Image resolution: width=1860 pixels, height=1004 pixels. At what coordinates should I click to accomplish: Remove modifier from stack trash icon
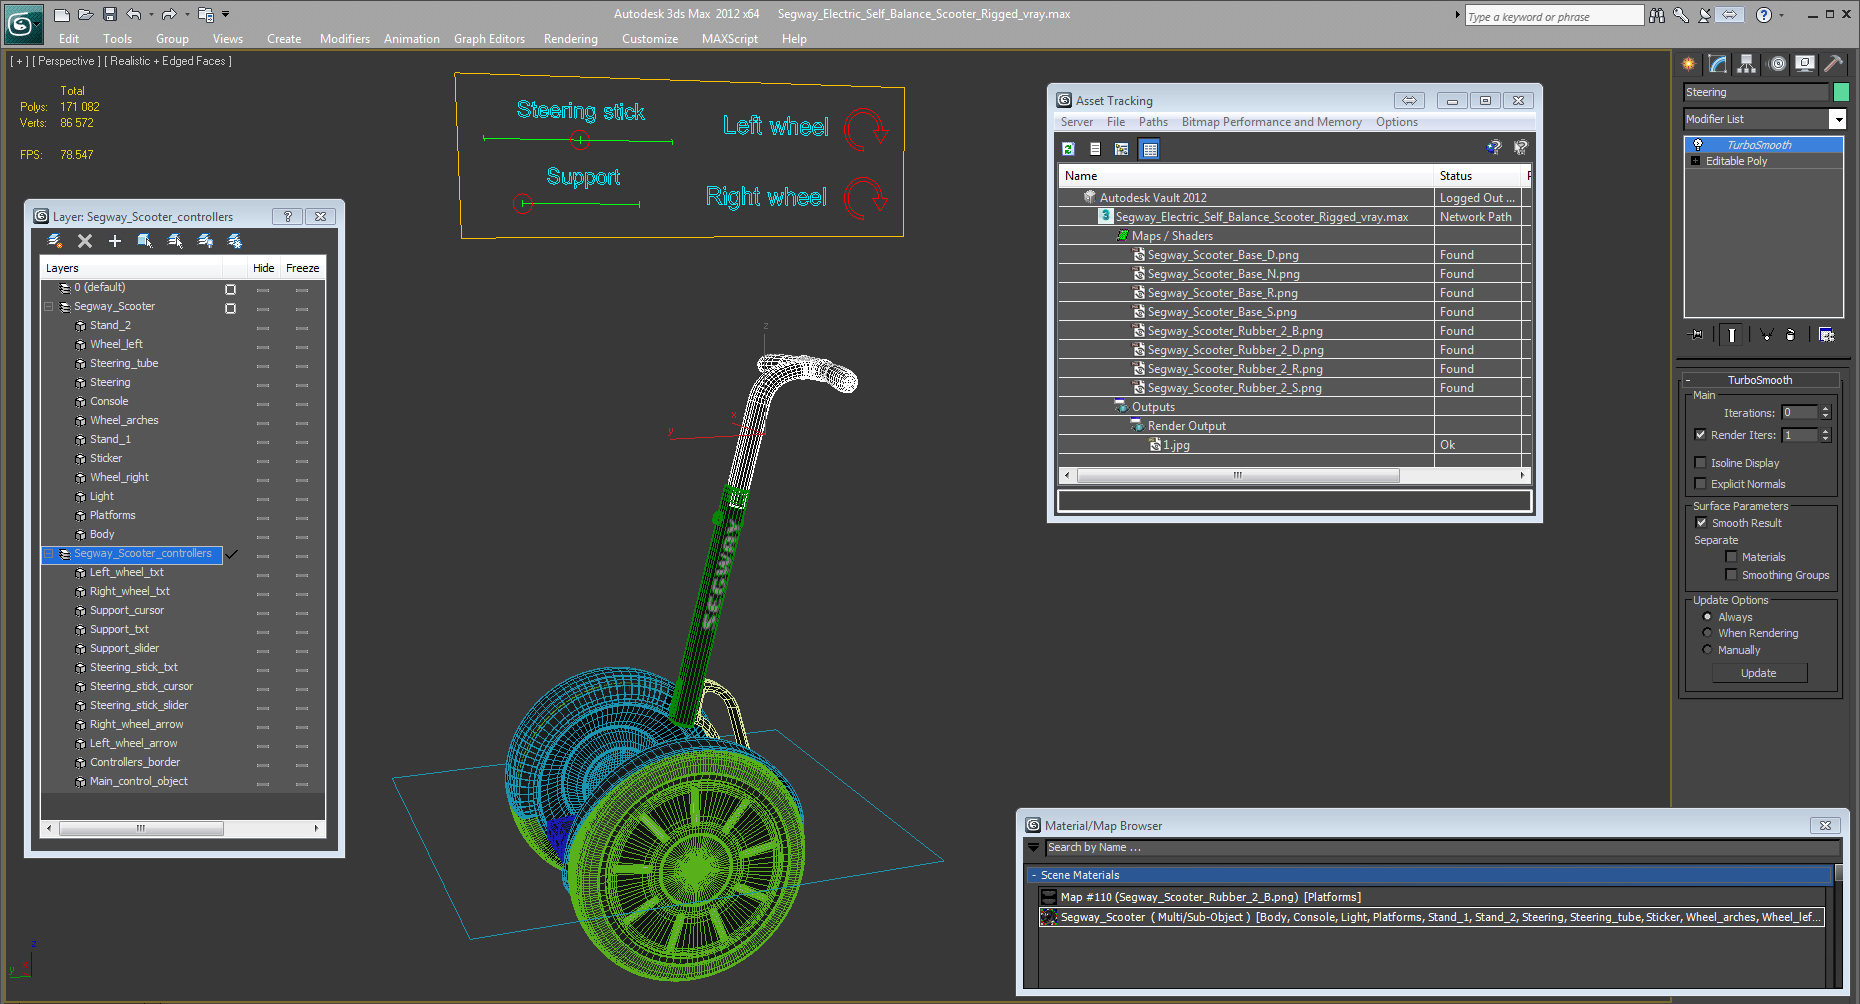coord(1791,335)
